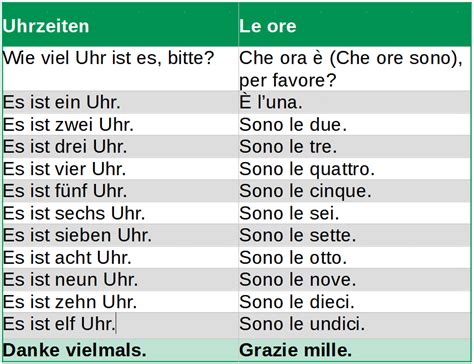474x364 pixels.
Task: Select the bold 'Danke vielmals.' cell
Action: (x=120, y=350)
